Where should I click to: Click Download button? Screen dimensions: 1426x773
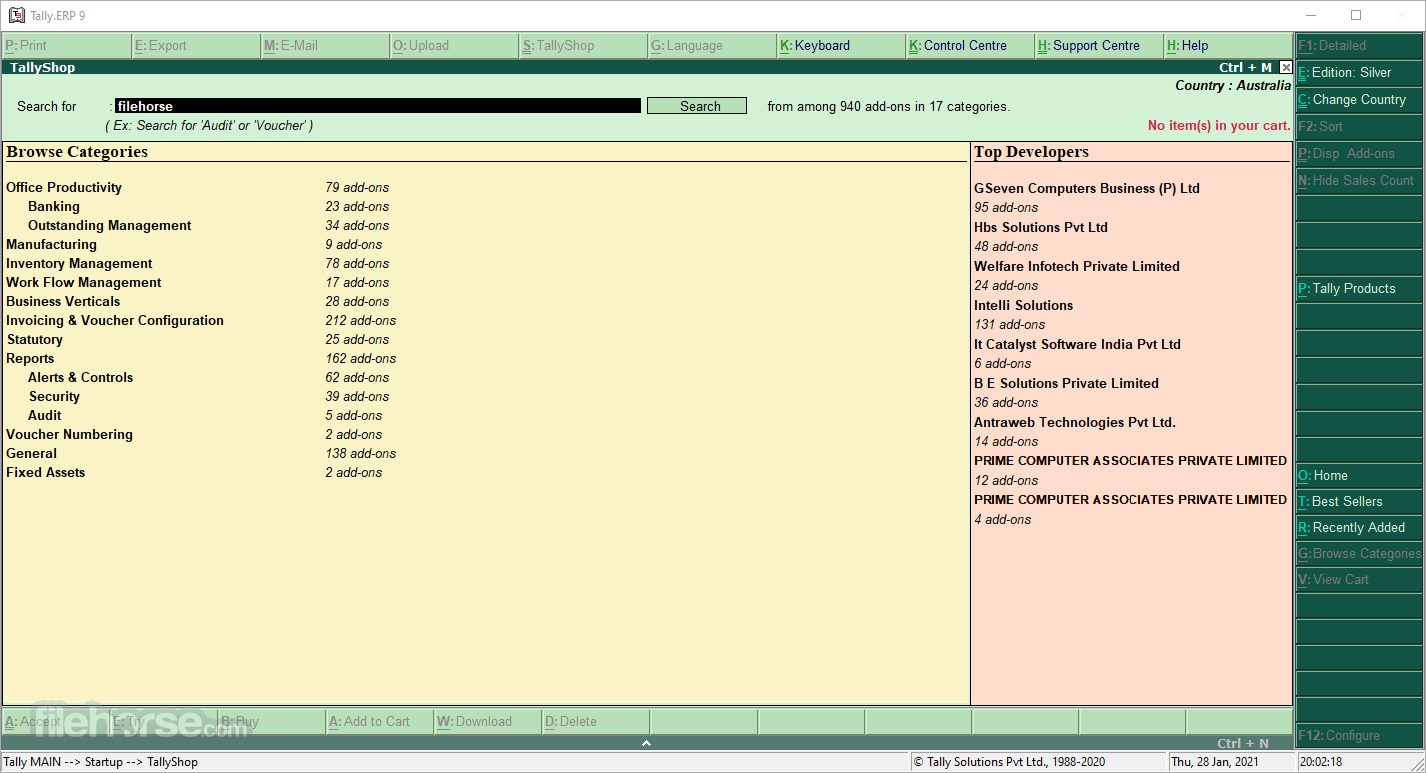[x=488, y=722]
